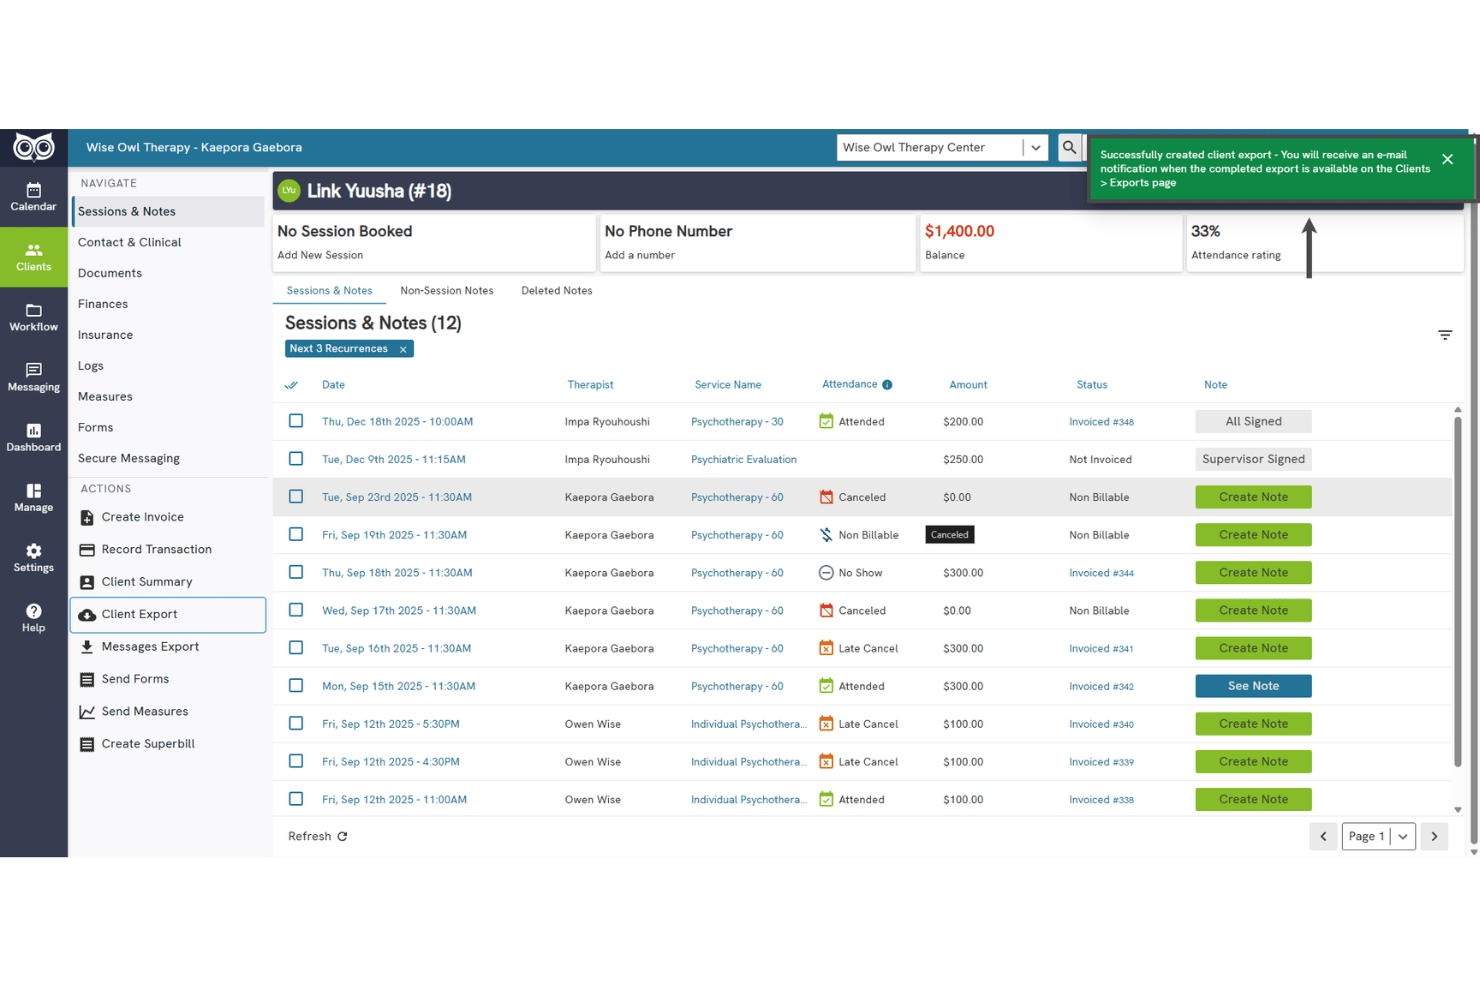The width and height of the screenshot is (1480, 987).
Task: Open Psychiatric Evaluation service link
Action: (744, 460)
